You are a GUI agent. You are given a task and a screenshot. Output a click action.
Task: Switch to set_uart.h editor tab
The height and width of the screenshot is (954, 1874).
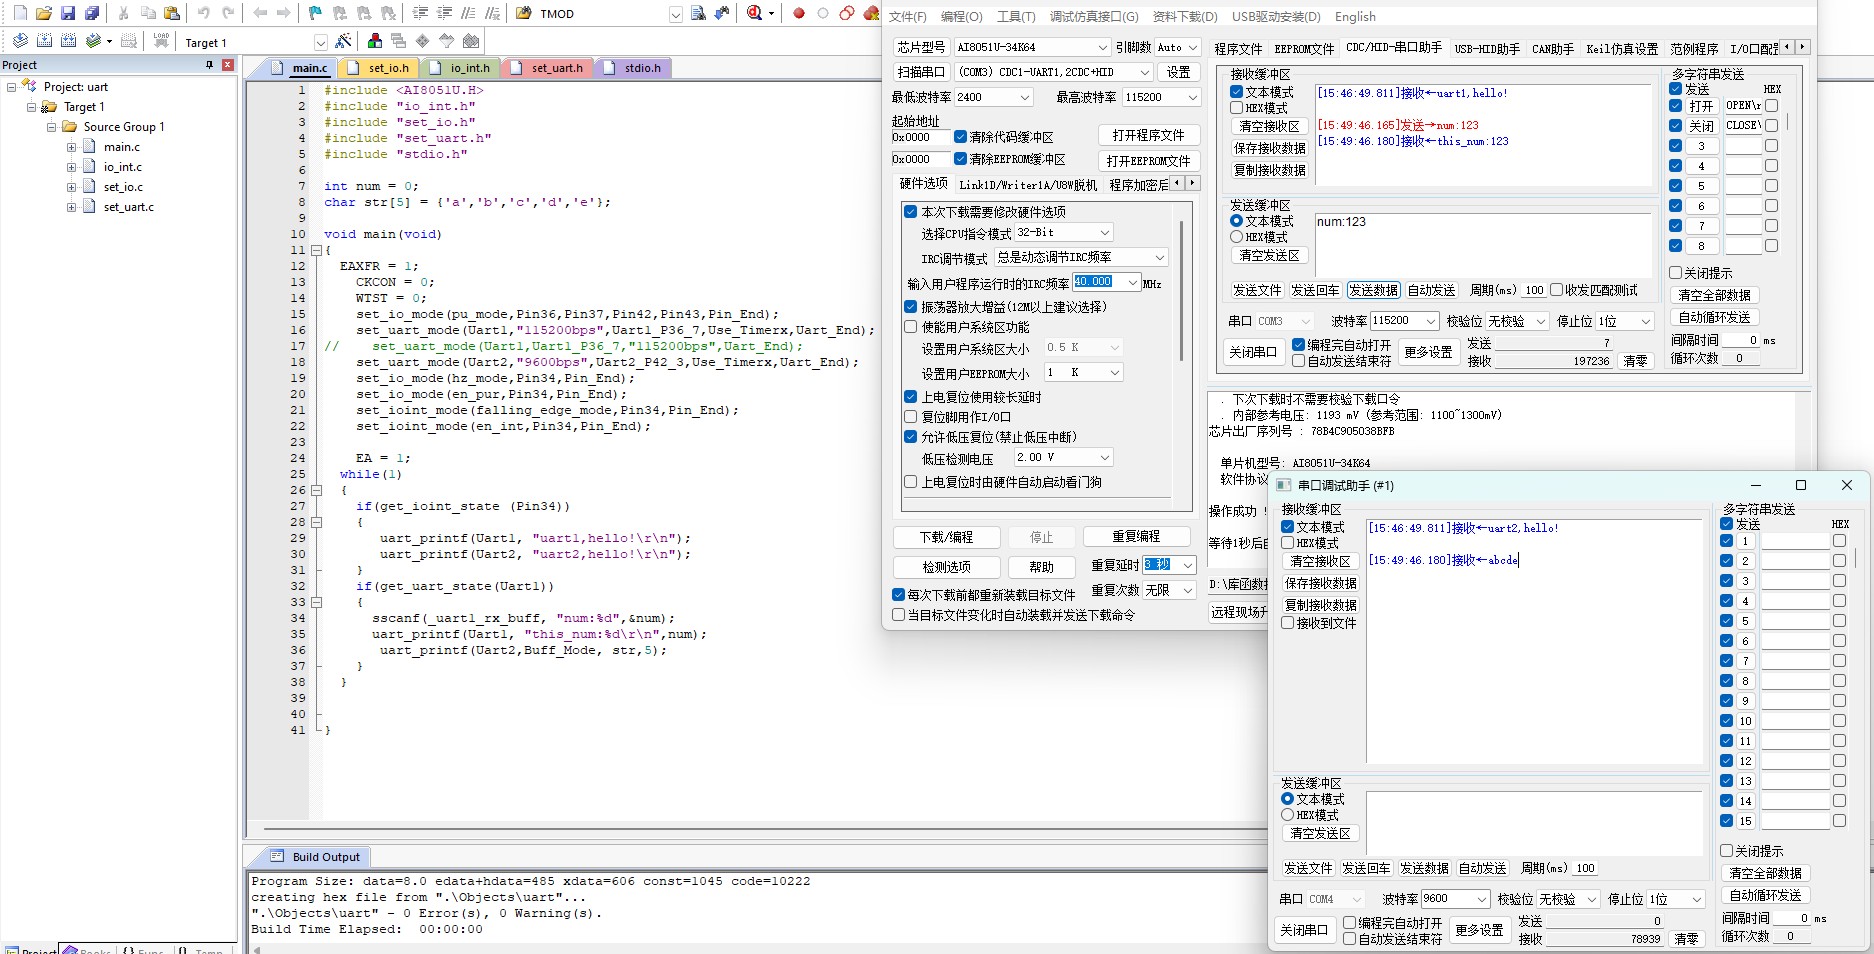click(548, 68)
